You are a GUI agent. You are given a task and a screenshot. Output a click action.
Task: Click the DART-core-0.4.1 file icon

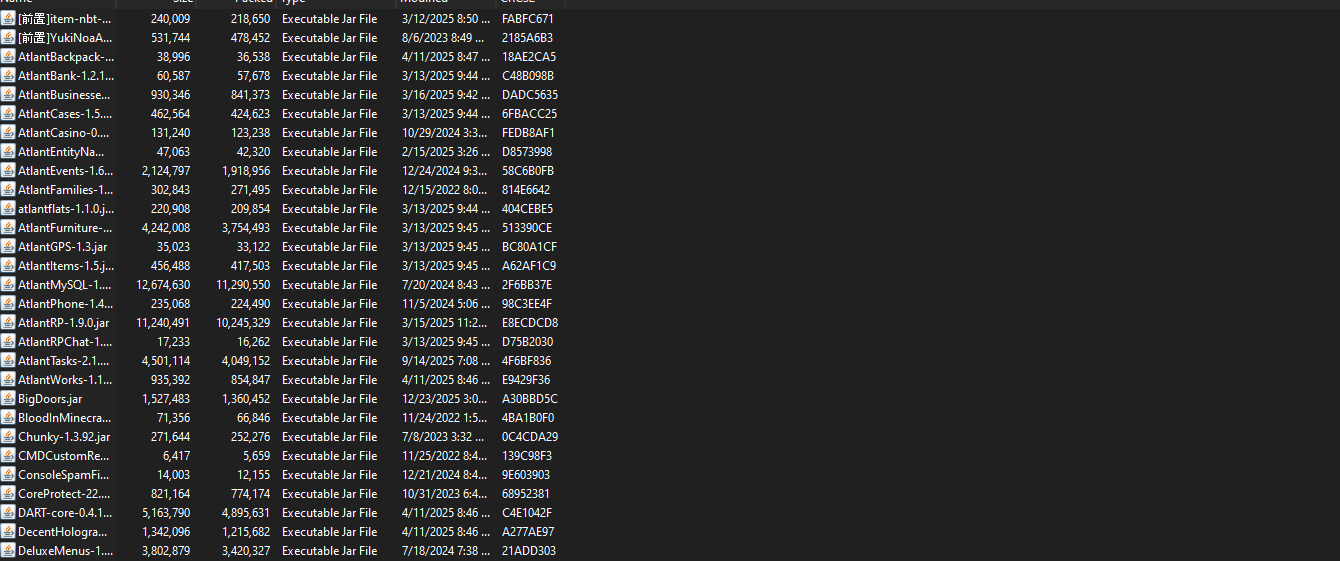pyautogui.click(x=8, y=513)
